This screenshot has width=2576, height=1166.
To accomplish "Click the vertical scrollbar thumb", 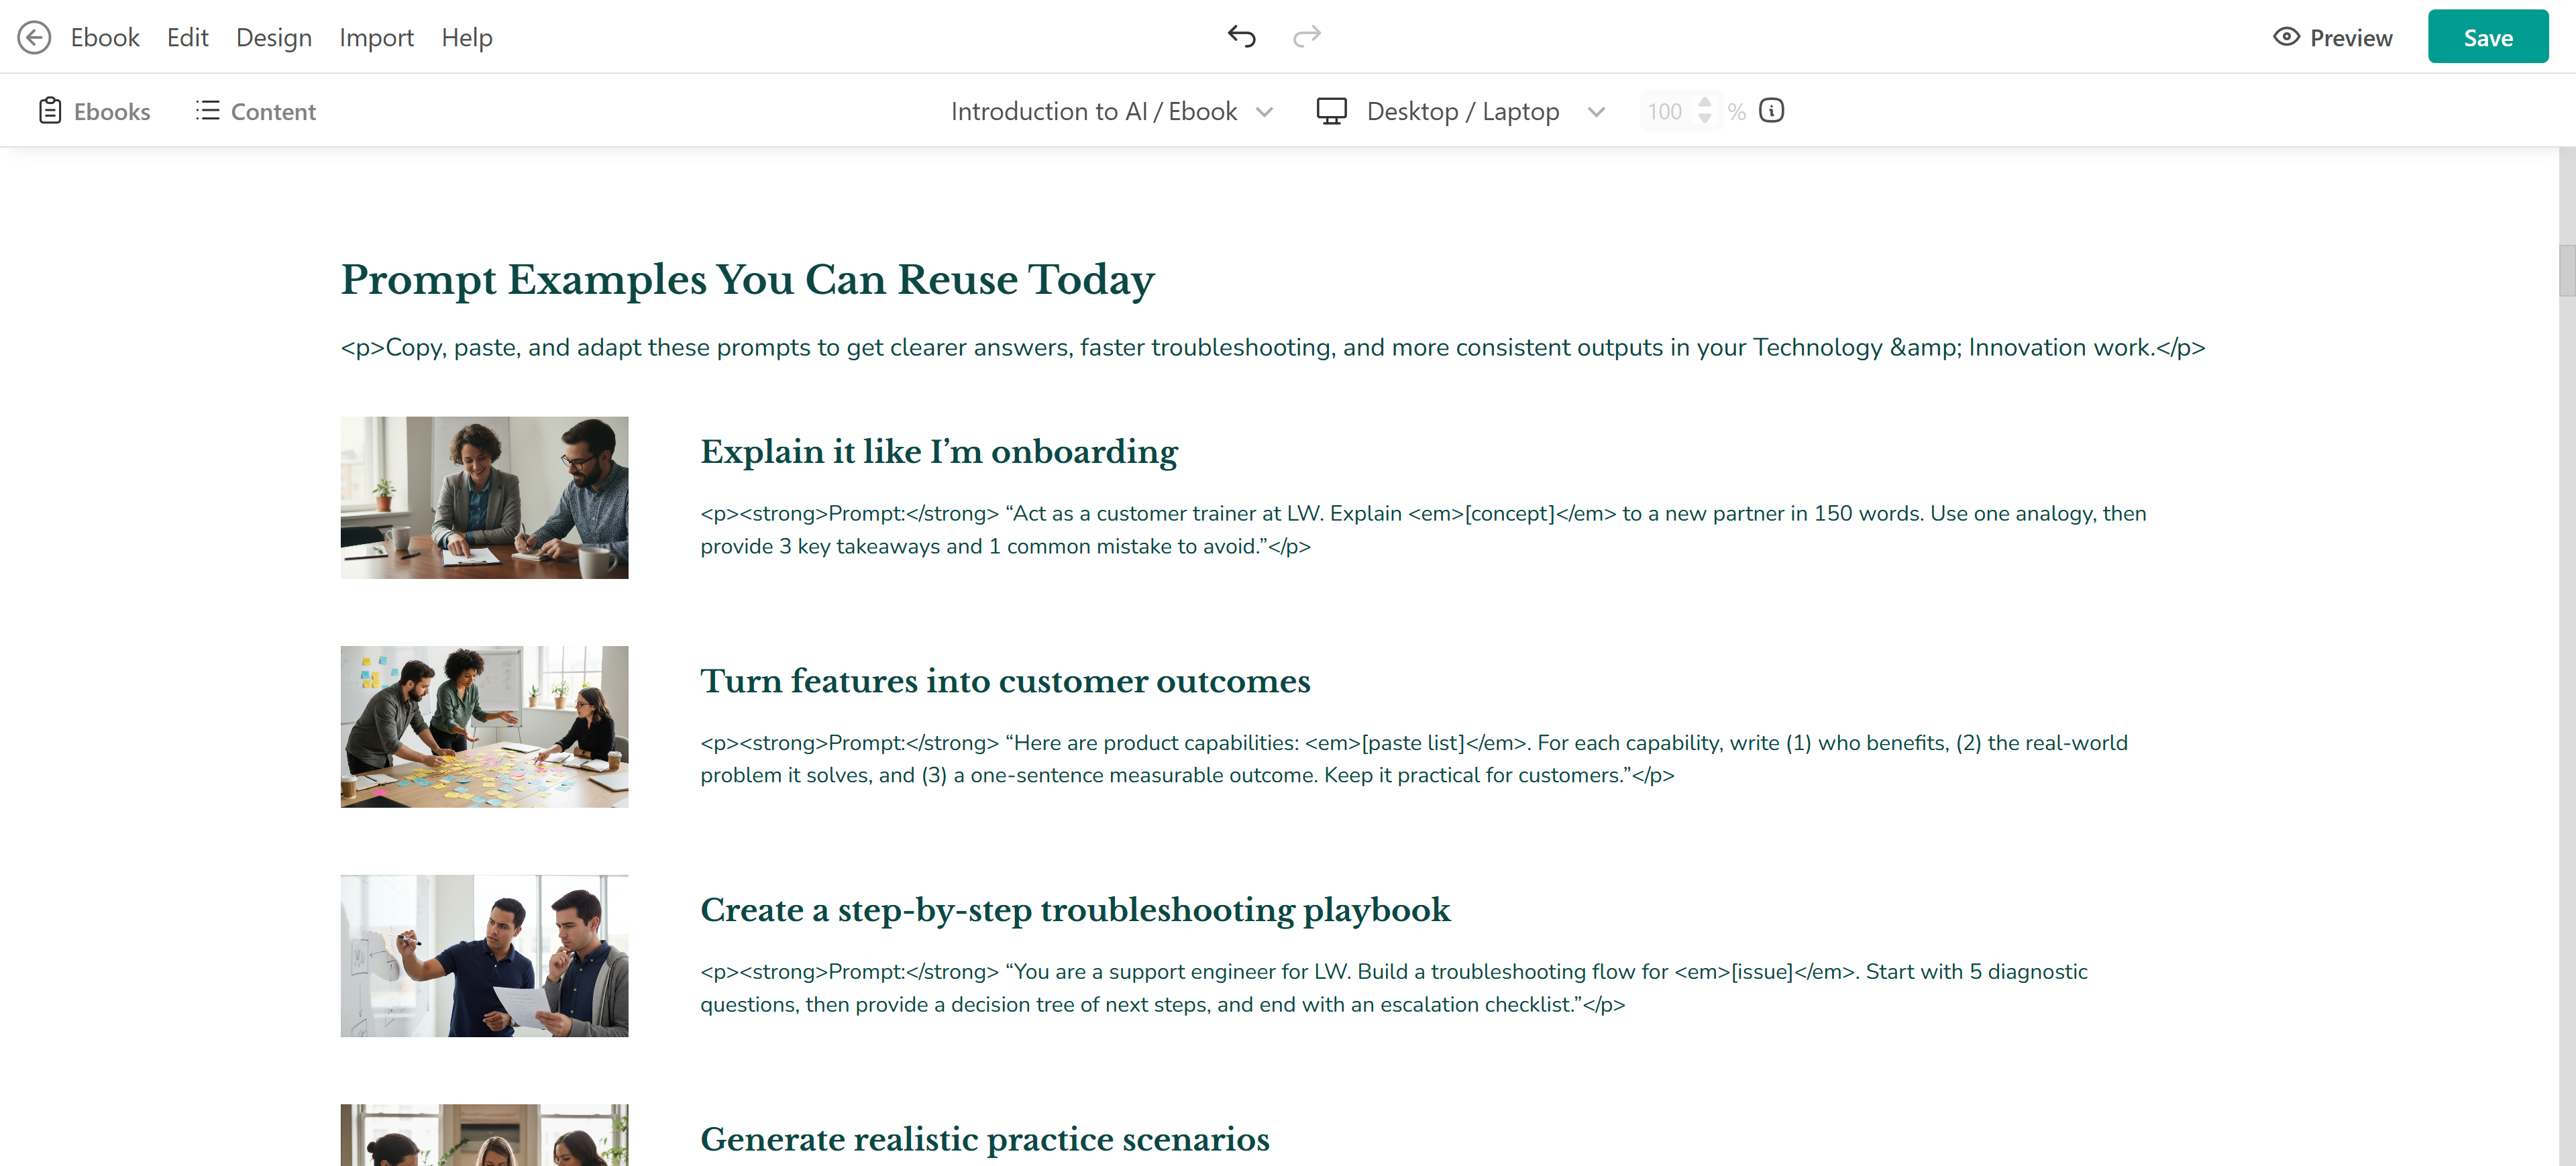I will click(x=2566, y=270).
